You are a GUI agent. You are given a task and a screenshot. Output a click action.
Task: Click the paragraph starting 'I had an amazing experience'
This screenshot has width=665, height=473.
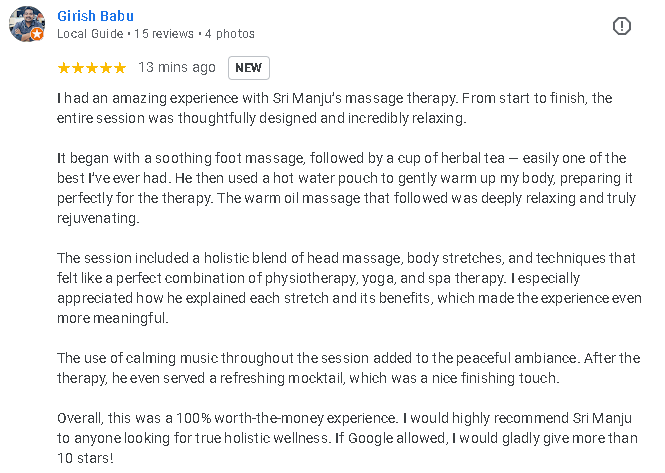click(x=335, y=108)
